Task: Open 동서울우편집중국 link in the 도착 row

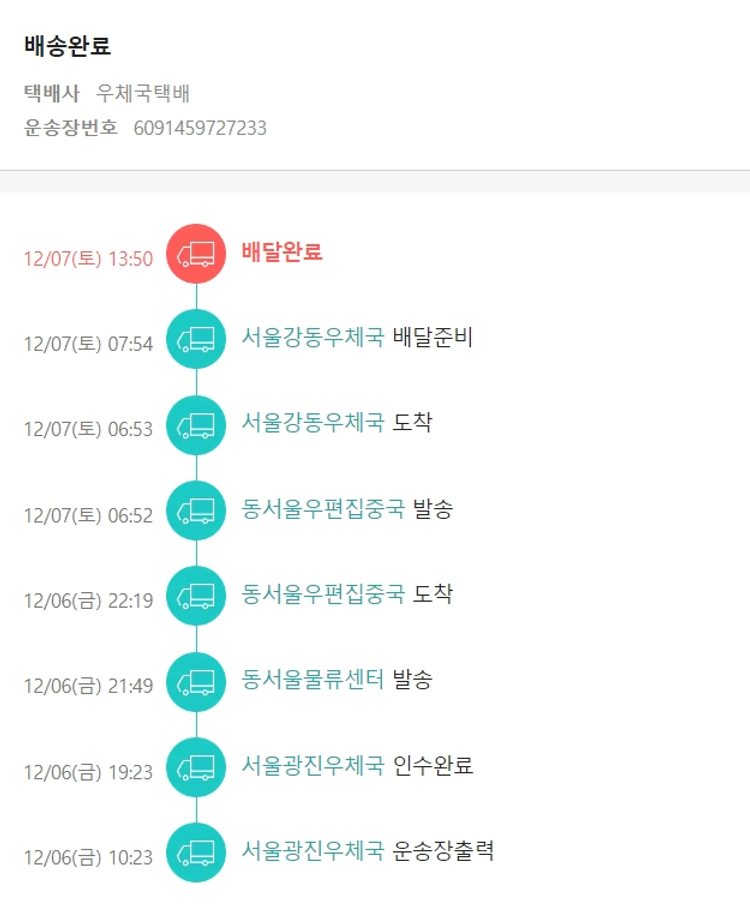Action: (x=322, y=593)
